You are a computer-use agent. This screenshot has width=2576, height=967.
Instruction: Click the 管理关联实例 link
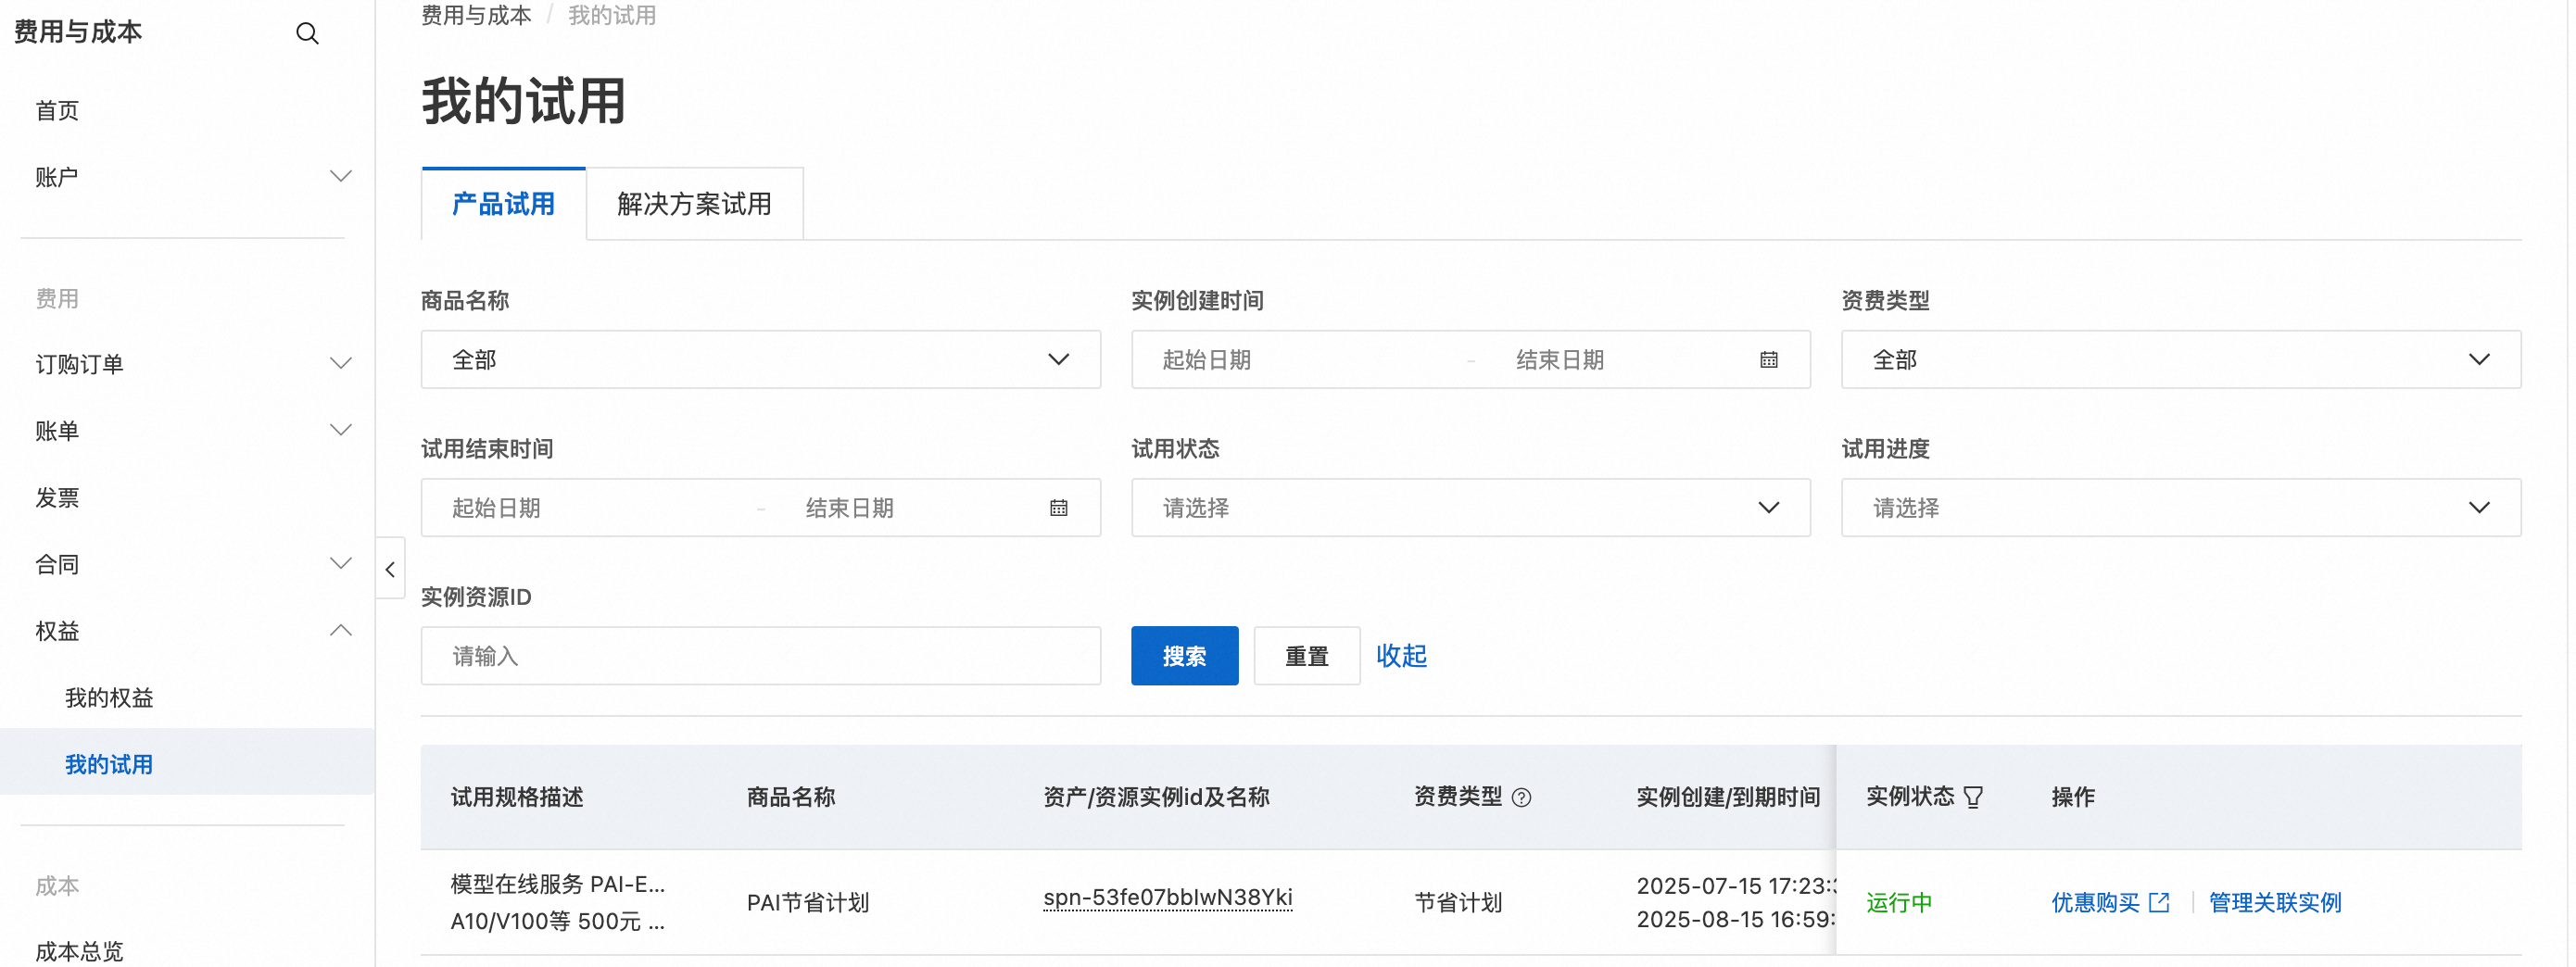[x=2275, y=903]
